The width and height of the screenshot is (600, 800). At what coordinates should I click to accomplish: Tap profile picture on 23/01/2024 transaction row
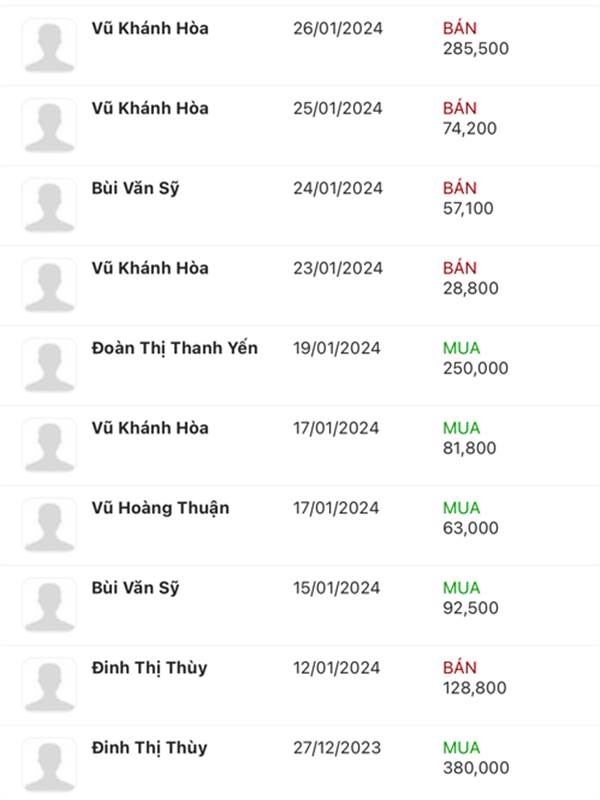(x=49, y=285)
